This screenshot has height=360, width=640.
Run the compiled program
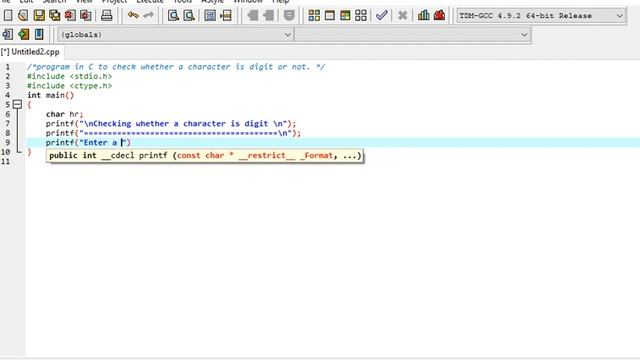click(x=329, y=16)
